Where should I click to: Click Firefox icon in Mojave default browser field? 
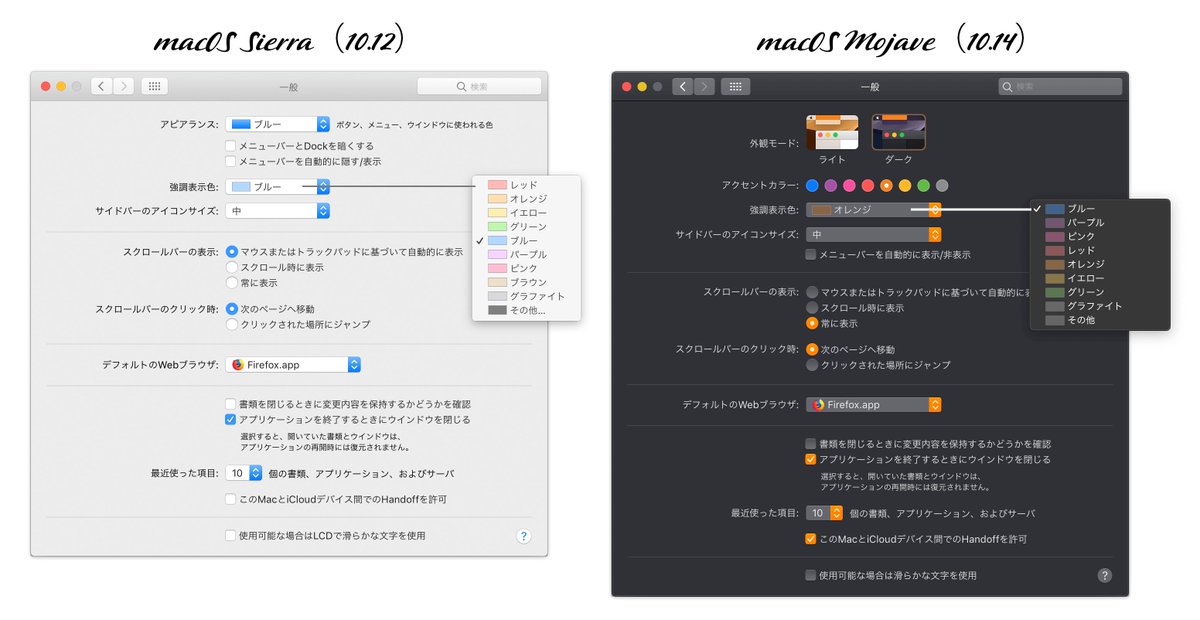point(819,405)
